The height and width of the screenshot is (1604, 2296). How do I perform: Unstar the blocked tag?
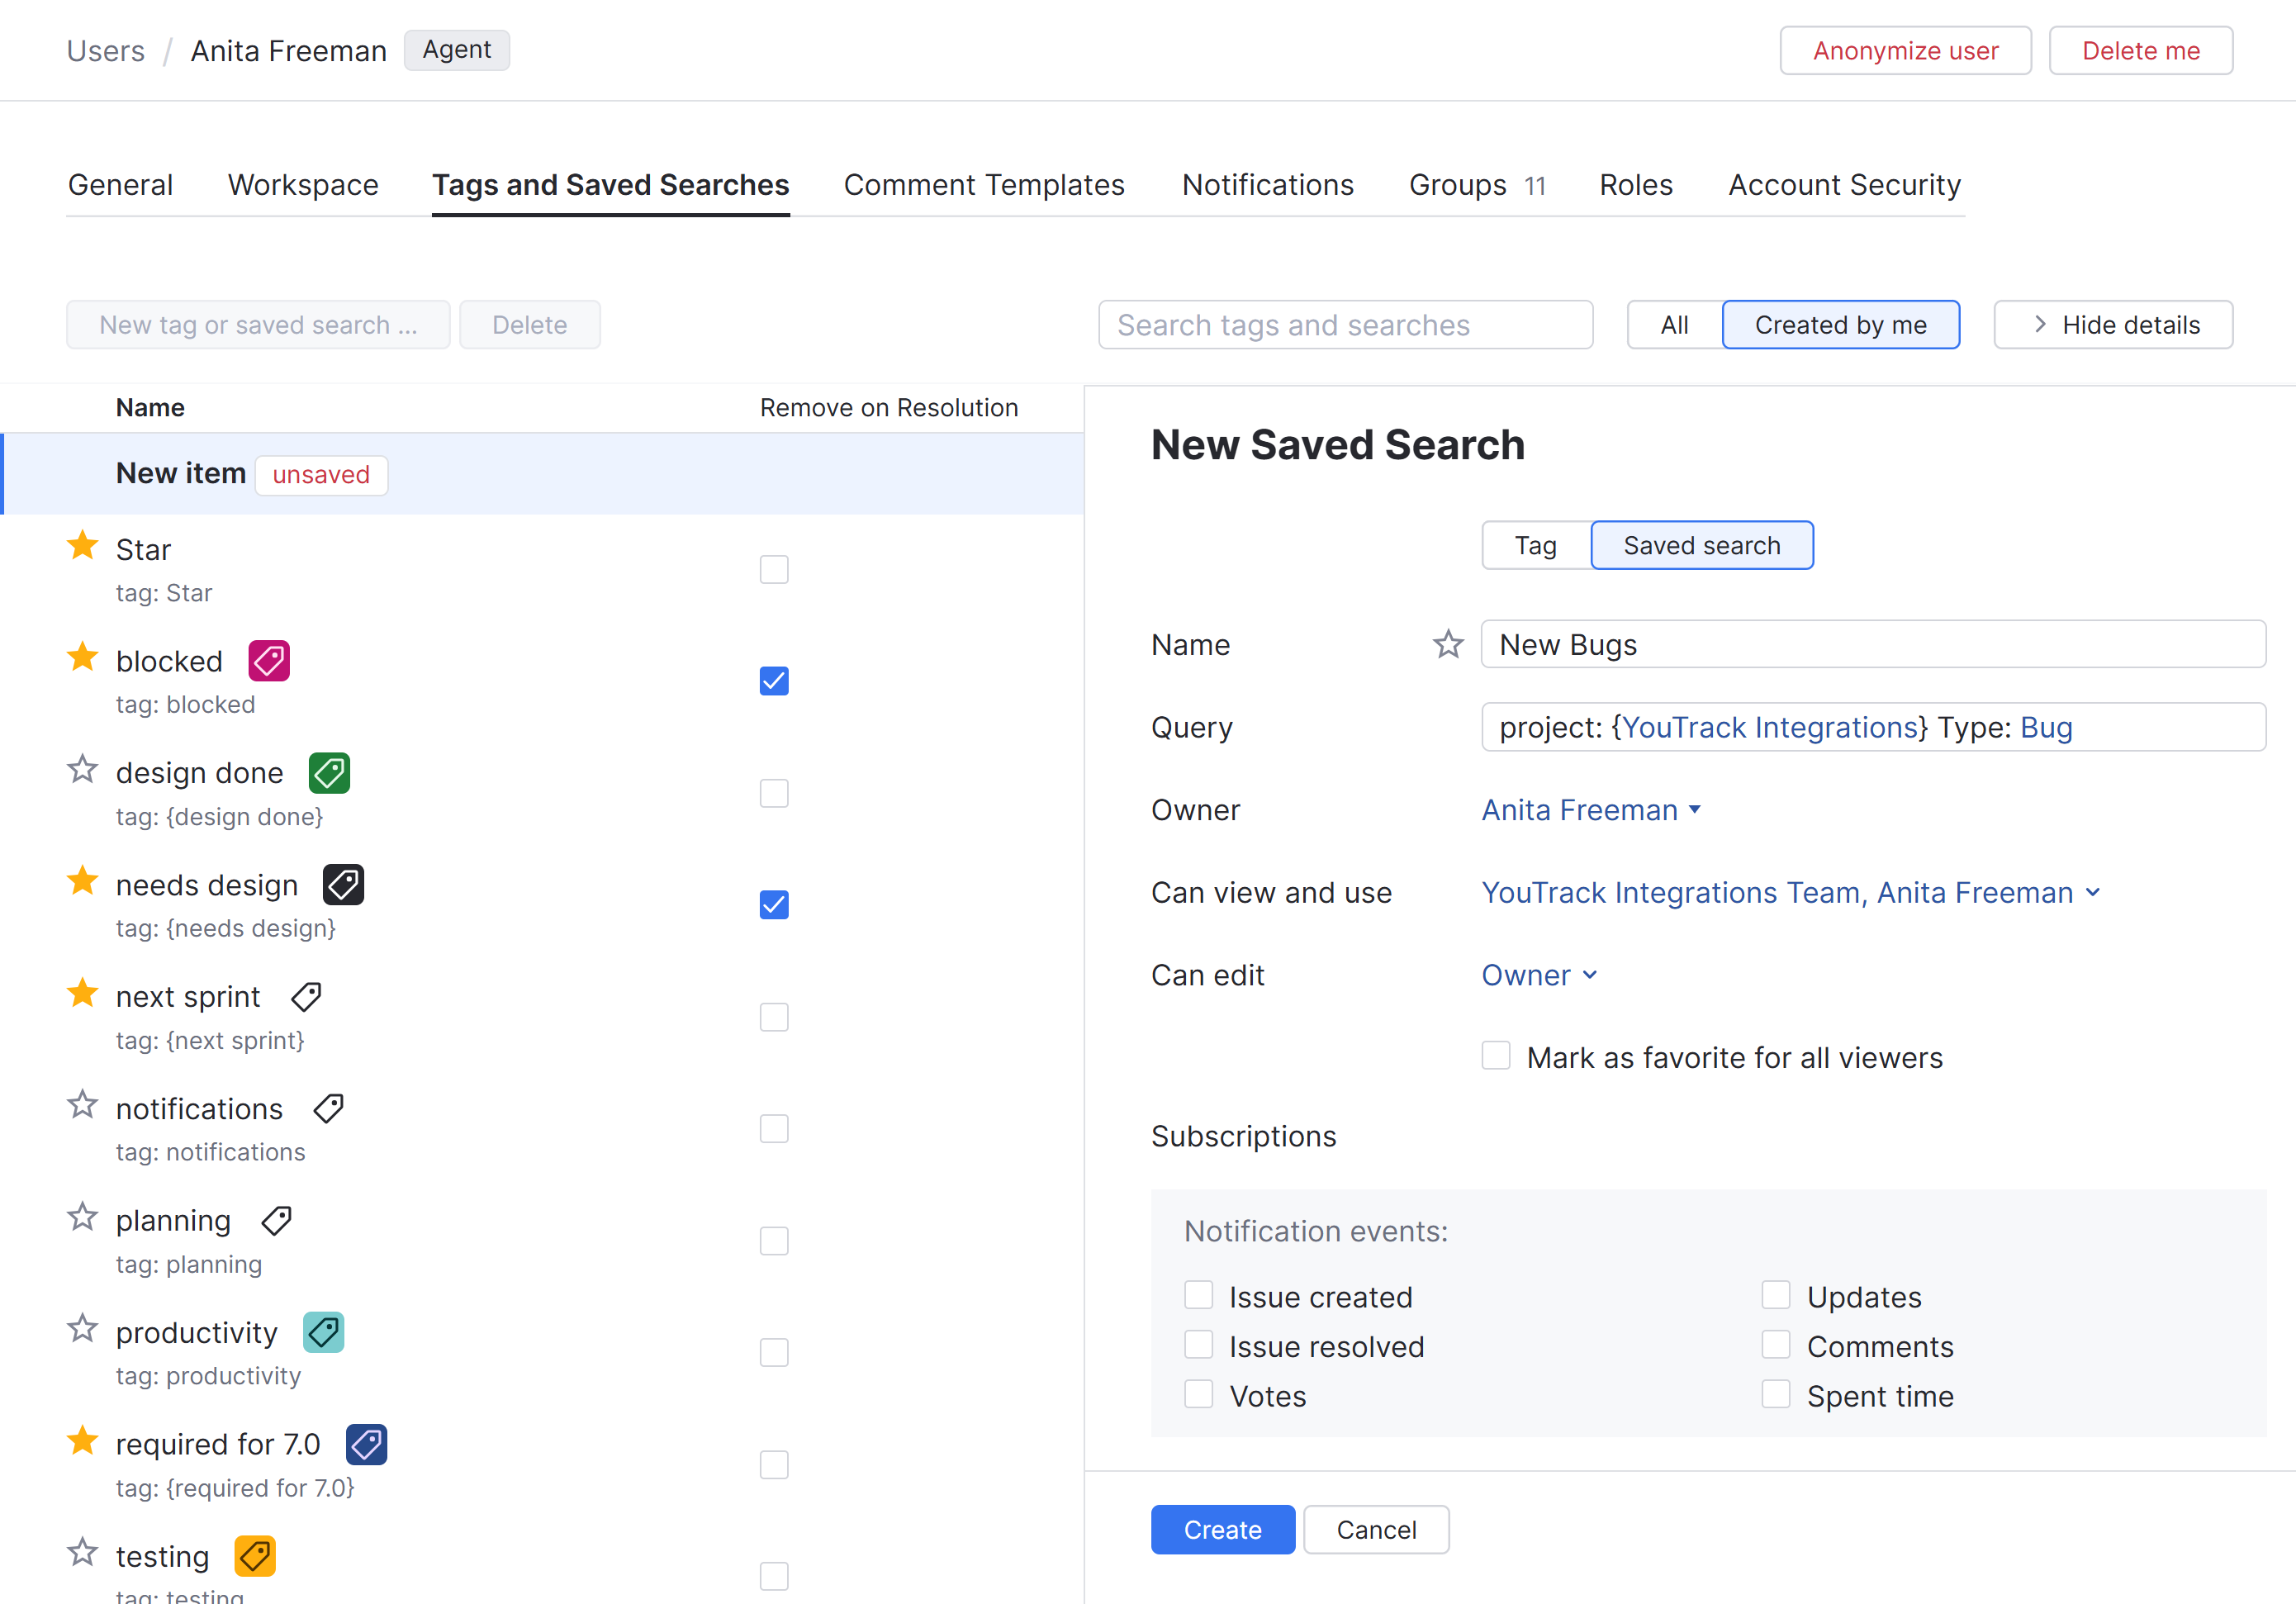click(x=82, y=657)
